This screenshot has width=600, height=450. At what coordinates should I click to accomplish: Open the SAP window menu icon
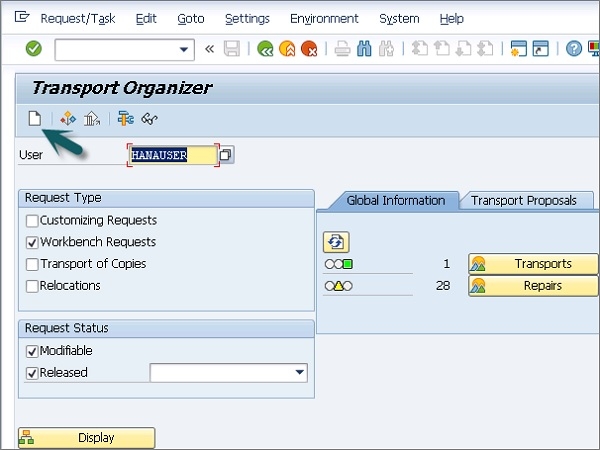[x=22, y=17]
